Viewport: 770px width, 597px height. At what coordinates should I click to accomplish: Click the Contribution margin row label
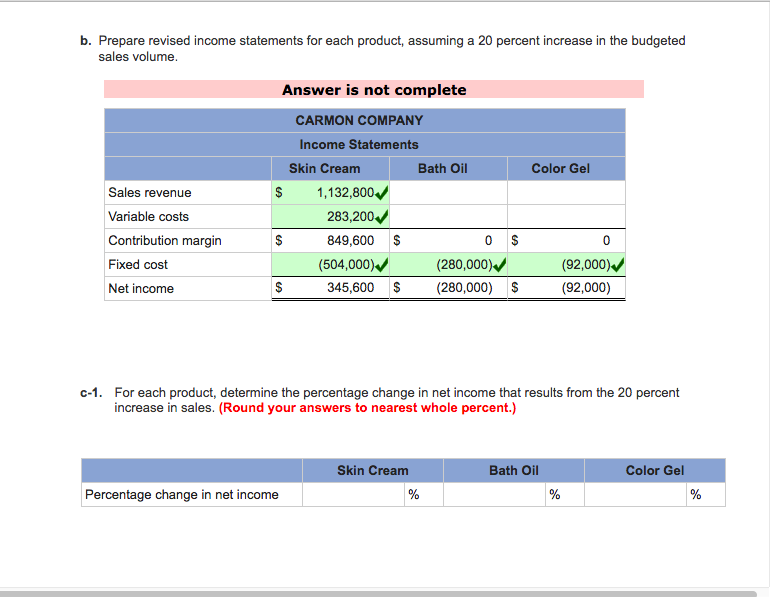coord(165,241)
